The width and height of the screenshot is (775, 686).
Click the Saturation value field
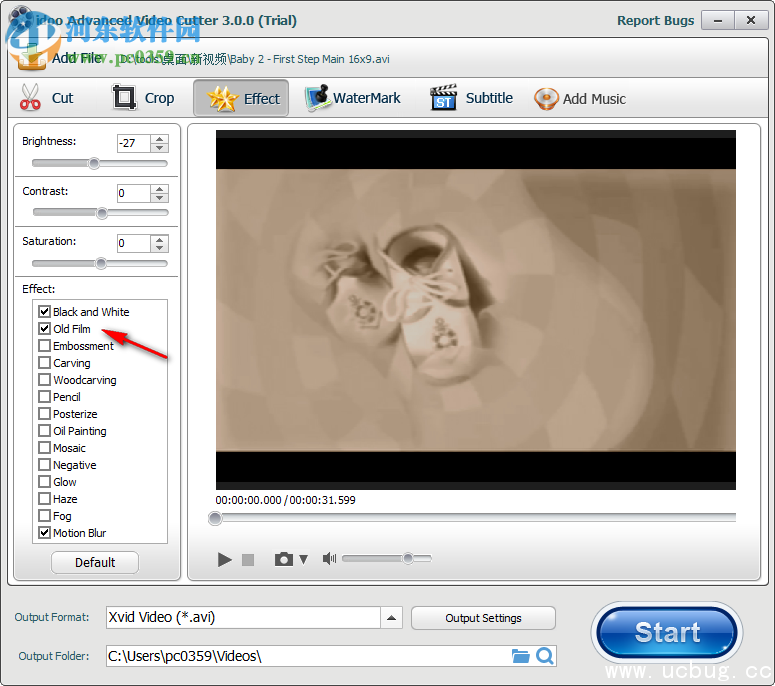[x=133, y=243]
